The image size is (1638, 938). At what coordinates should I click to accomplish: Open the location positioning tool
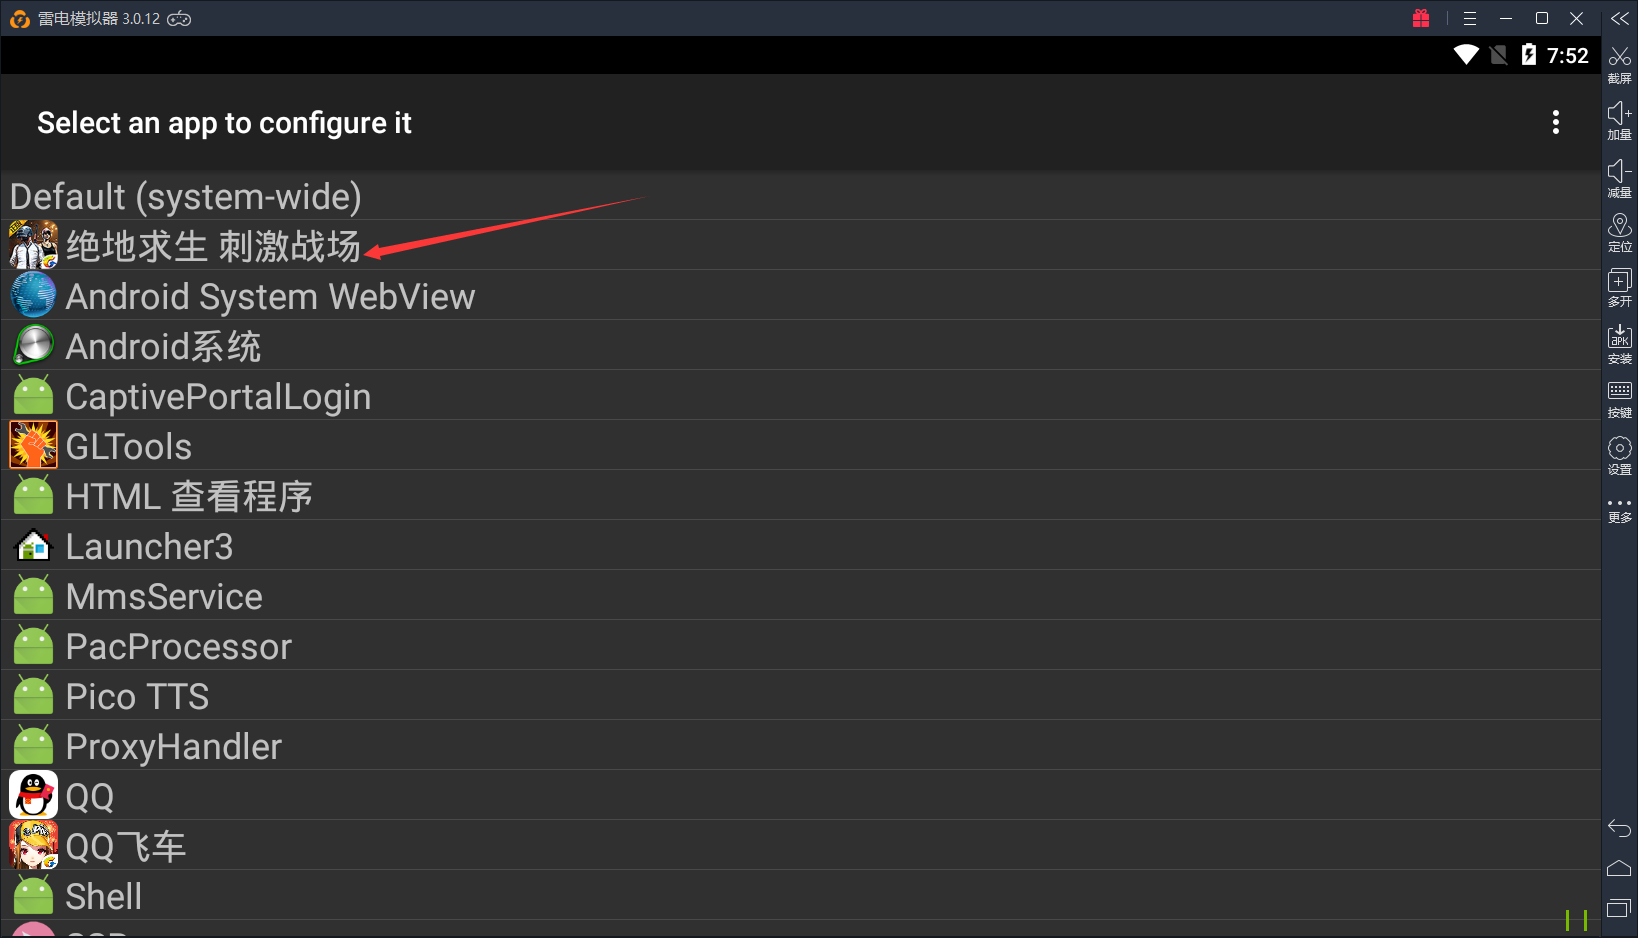1619,231
